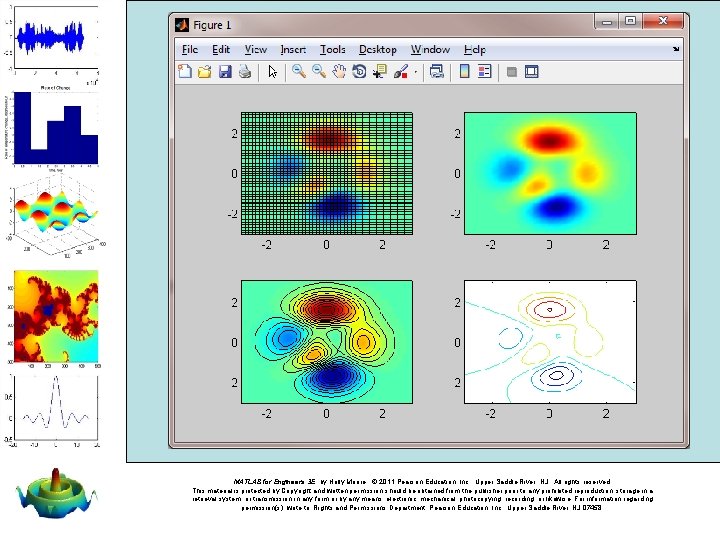Save the figure with the floppy disk icon

[x=225, y=72]
